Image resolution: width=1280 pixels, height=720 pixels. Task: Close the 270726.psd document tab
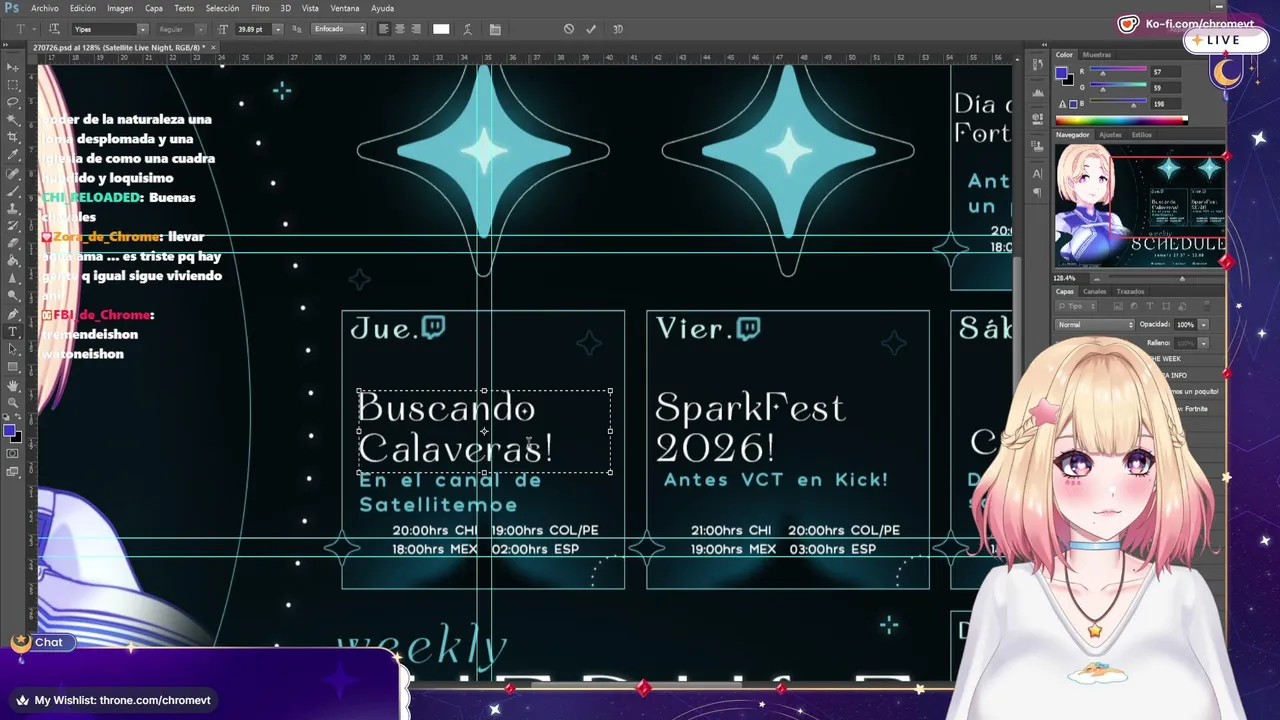(x=213, y=47)
